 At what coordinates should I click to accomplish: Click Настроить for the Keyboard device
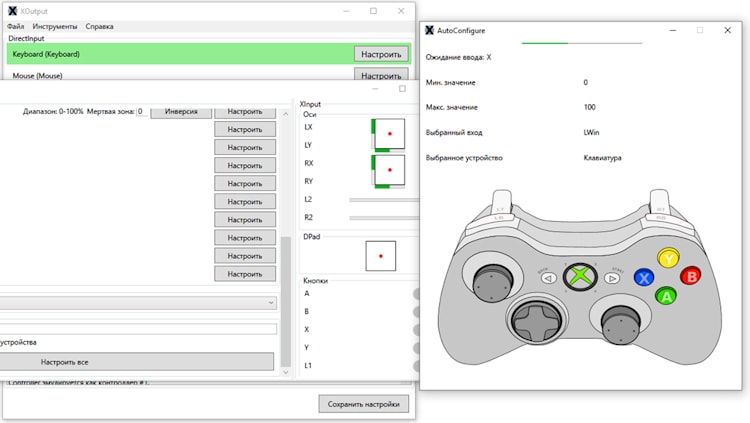381,54
